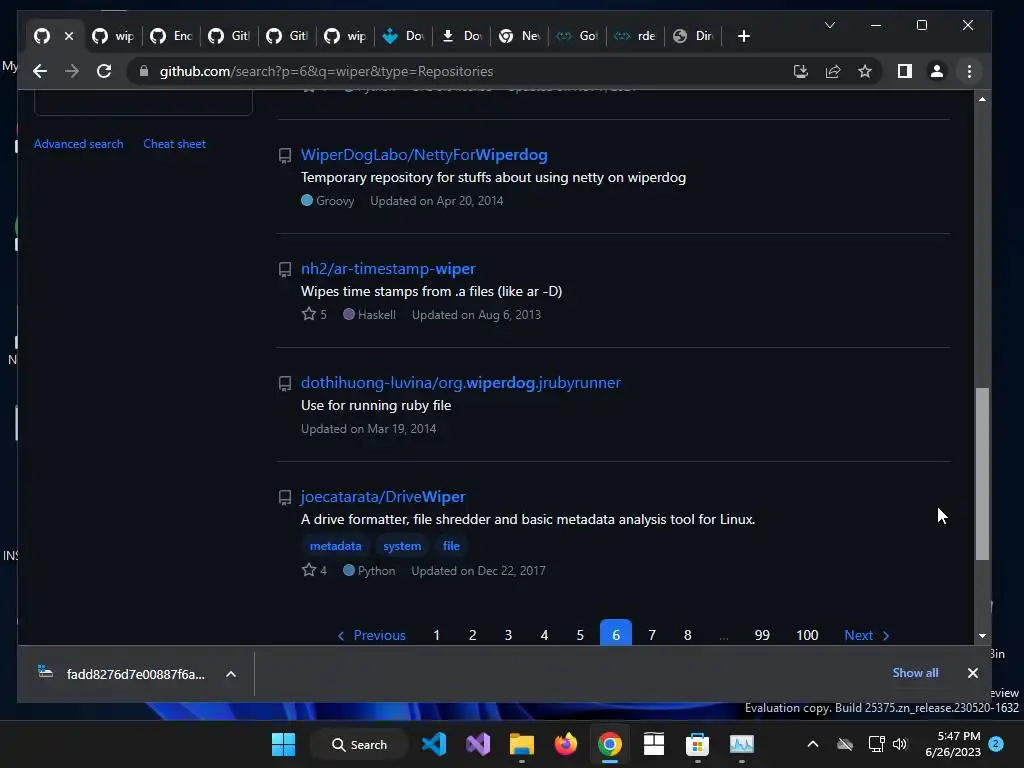Image resolution: width=1024 pixels, height=768 pixels.
Task: Go to results page 1
Action: click(x=436, y=635)
